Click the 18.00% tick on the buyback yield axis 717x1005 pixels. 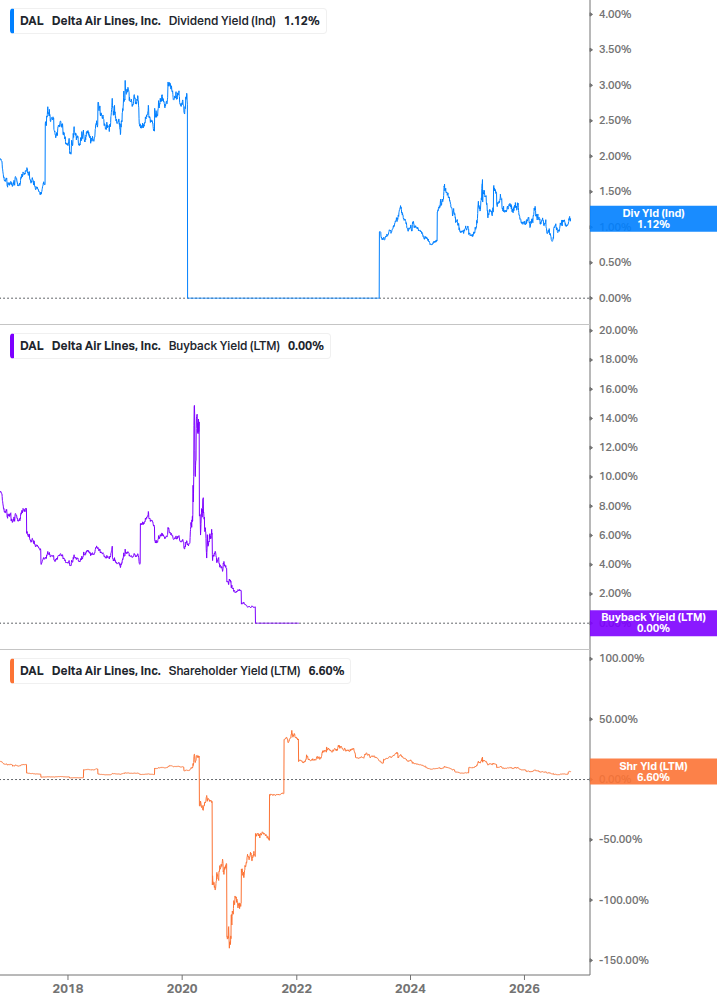pyautogui.click(x=618, y=360)
